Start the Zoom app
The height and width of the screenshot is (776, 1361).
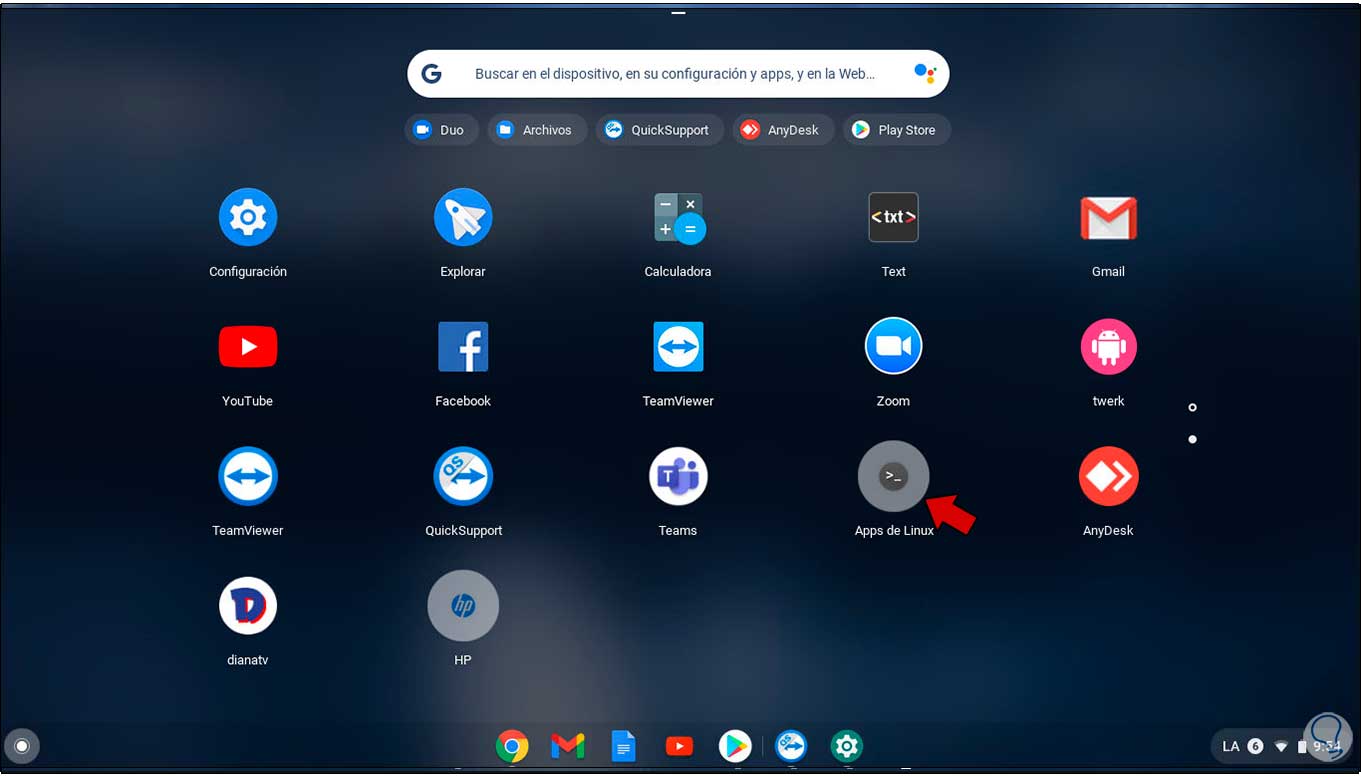[x=893, y=347]
